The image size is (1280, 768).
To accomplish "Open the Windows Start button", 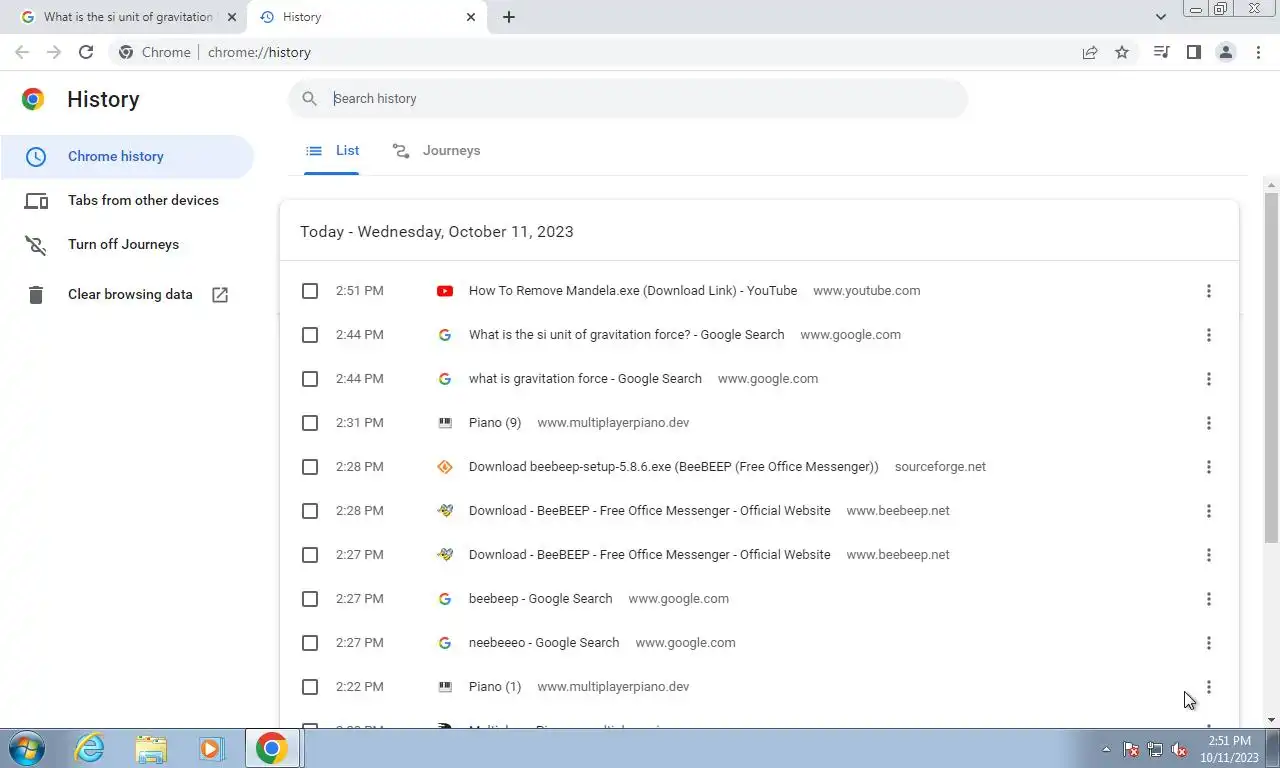I will click(26, 748).
